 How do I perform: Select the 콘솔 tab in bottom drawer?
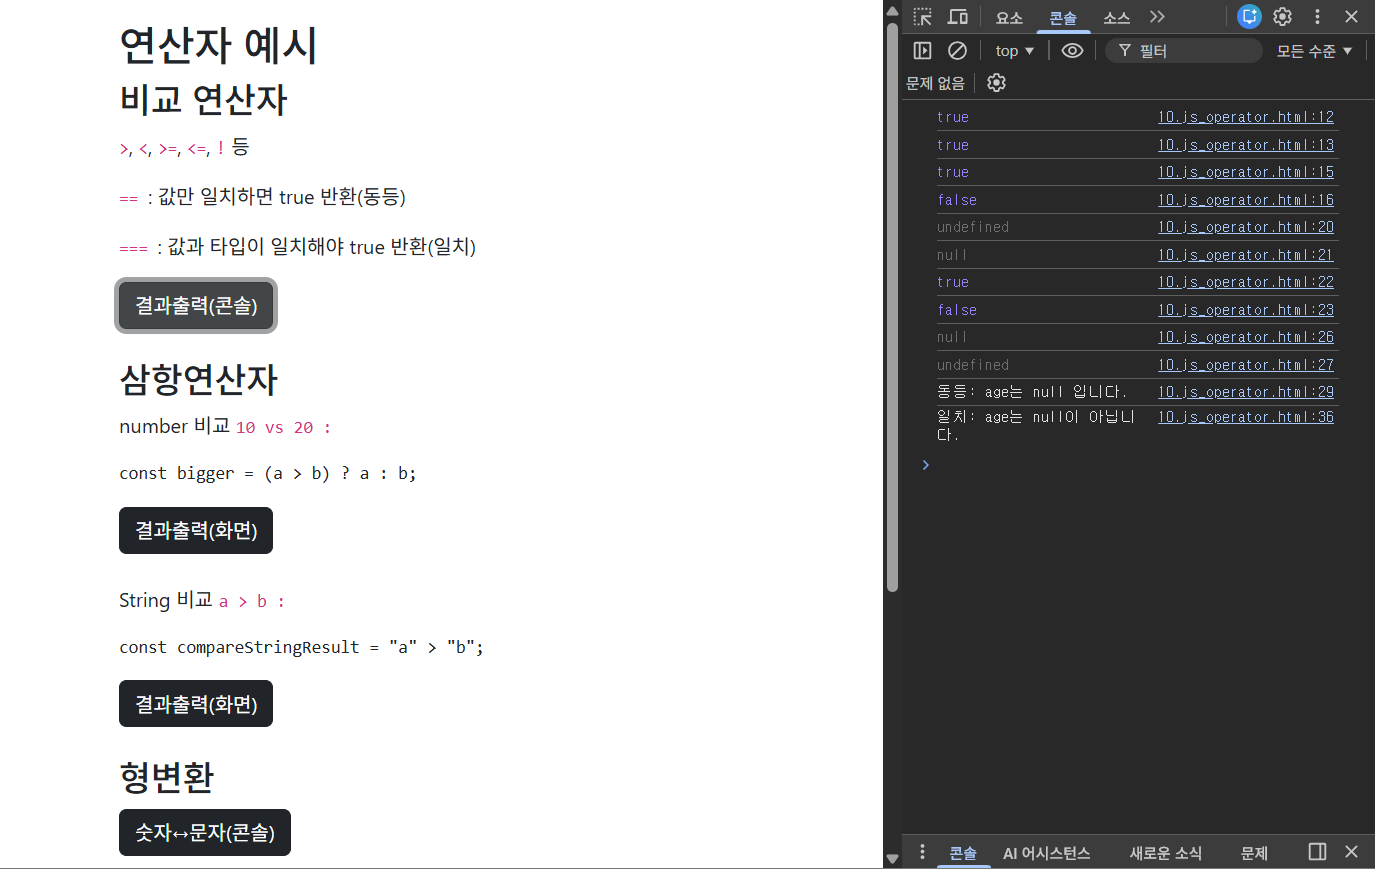(963, 853)
